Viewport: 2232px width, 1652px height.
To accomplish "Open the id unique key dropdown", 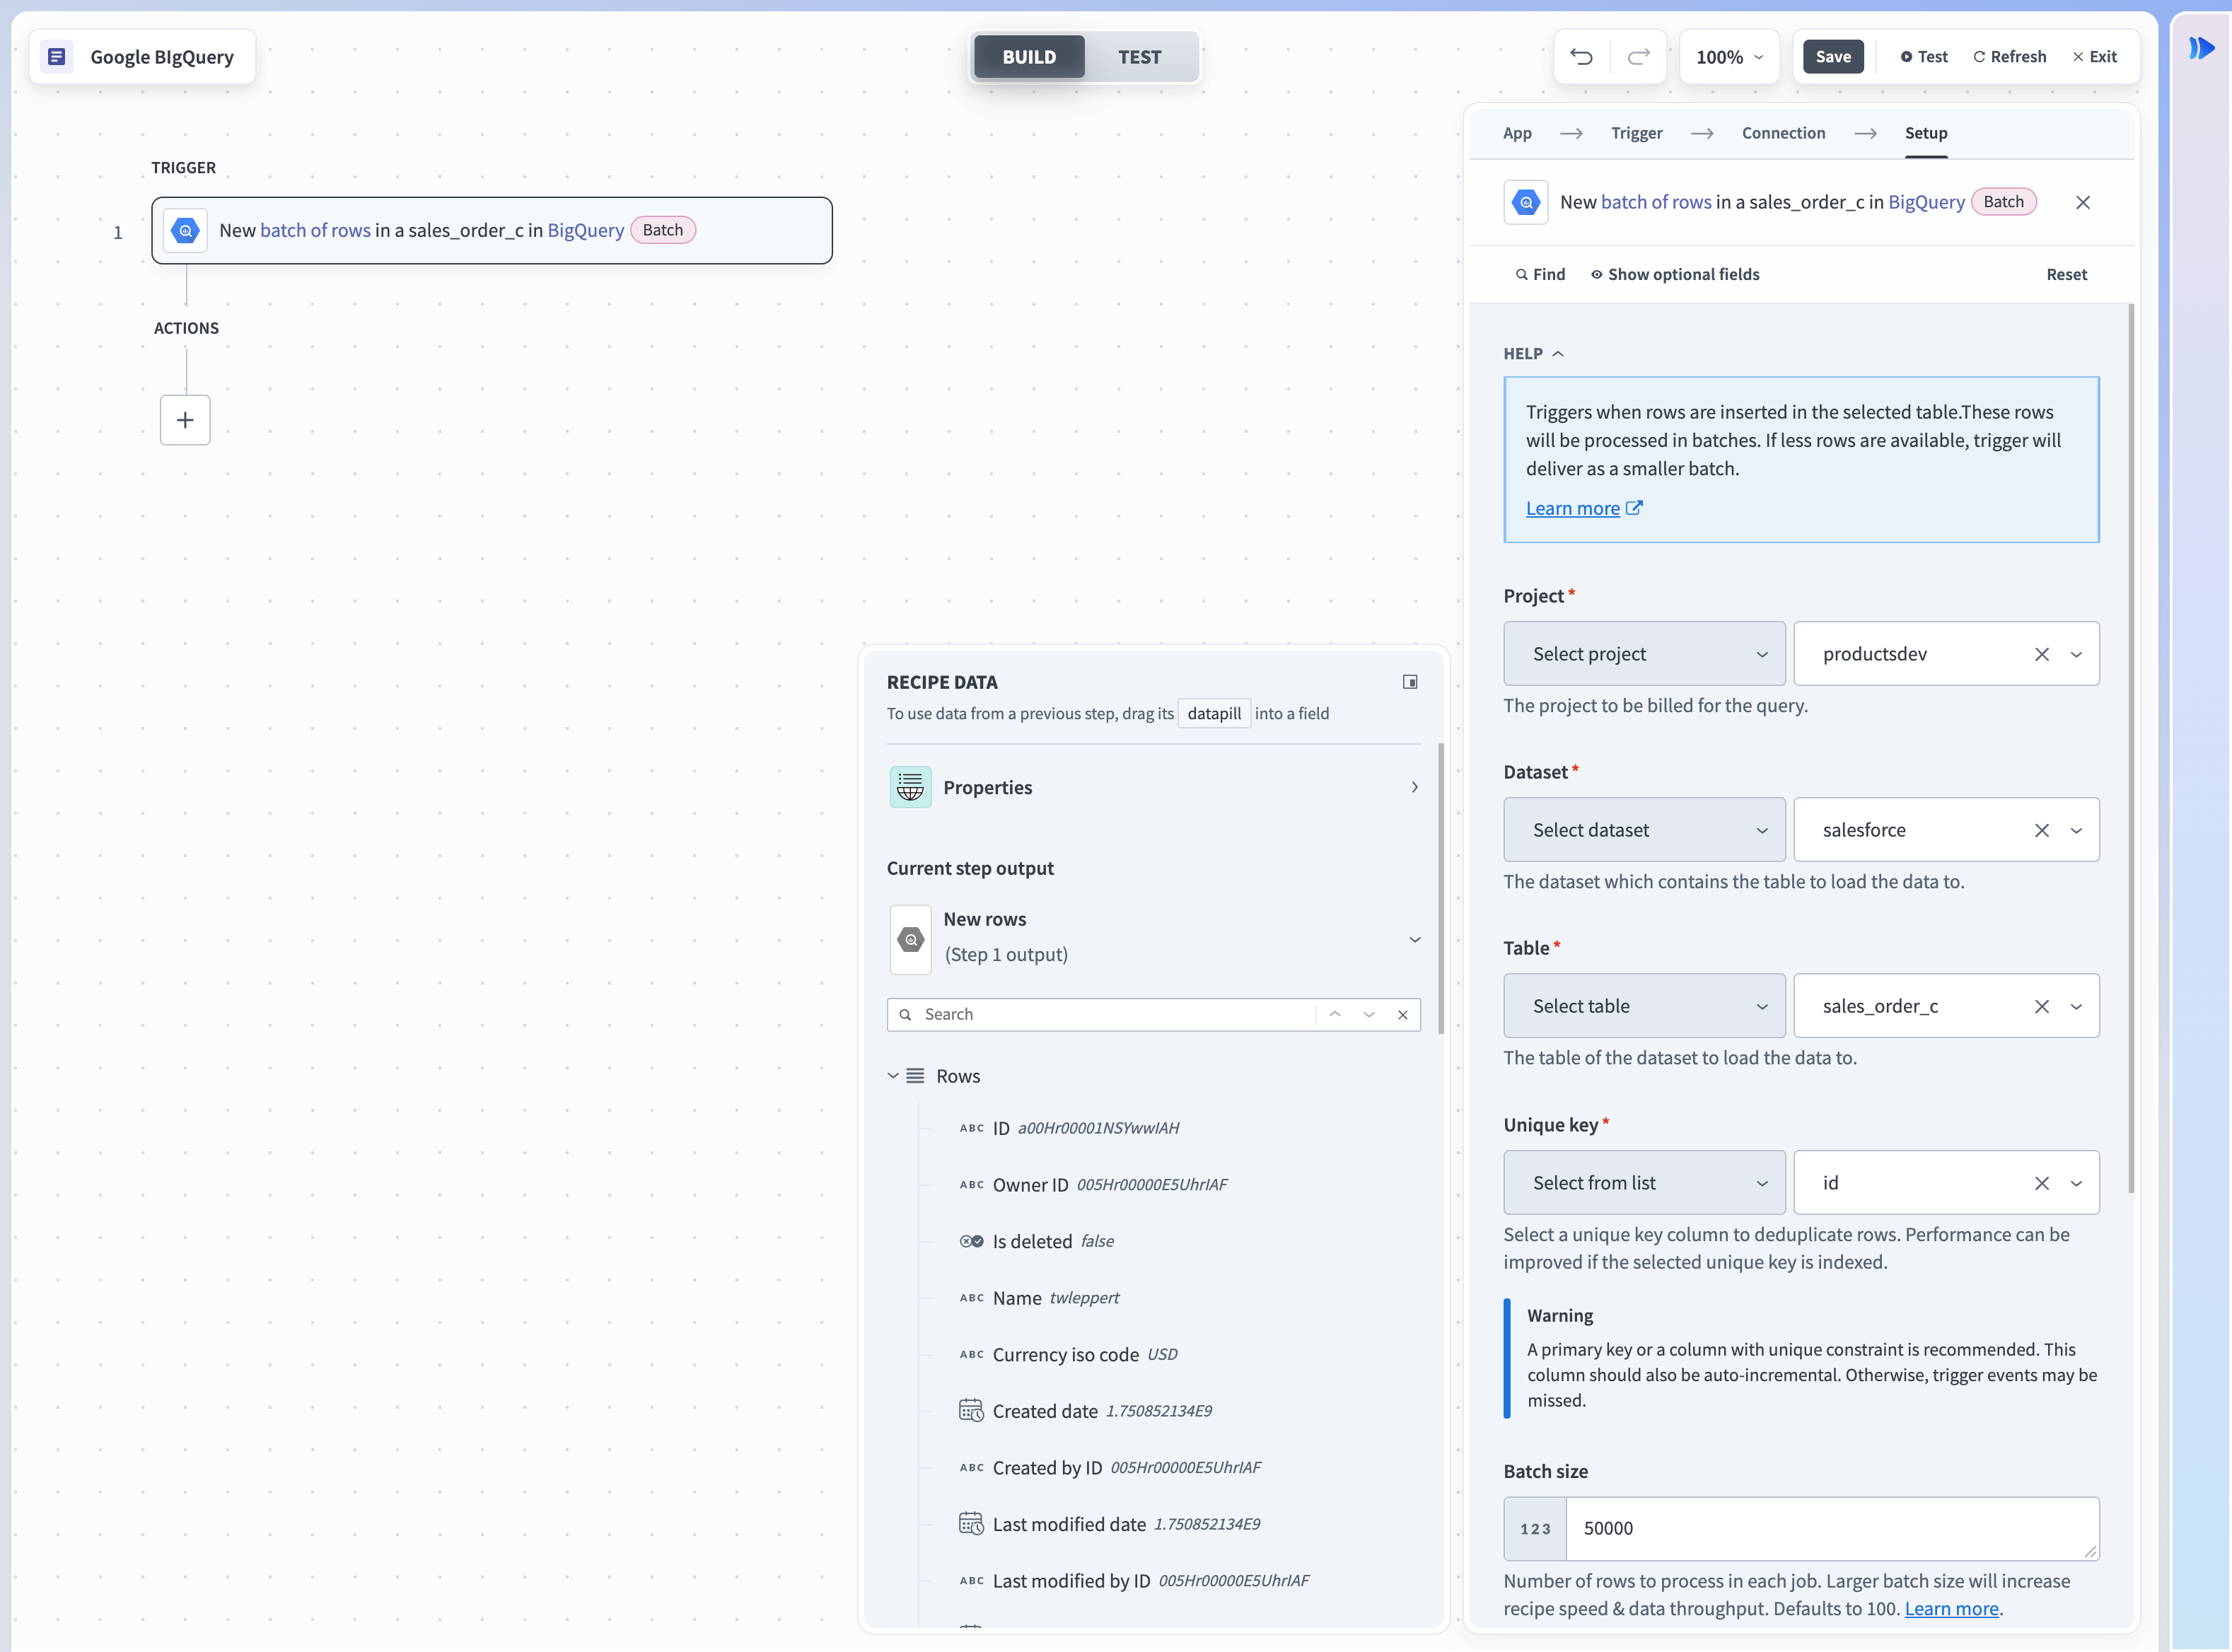I will [2076, 1183].
